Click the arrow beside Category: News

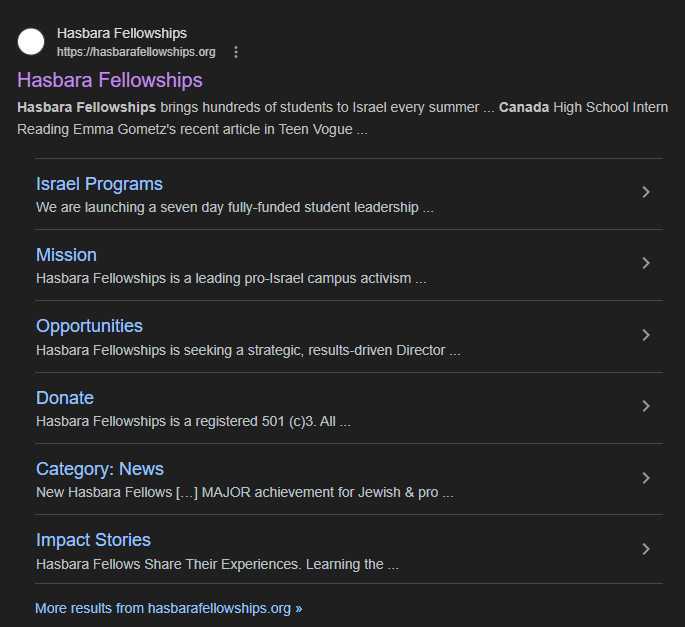click(646, 478)
